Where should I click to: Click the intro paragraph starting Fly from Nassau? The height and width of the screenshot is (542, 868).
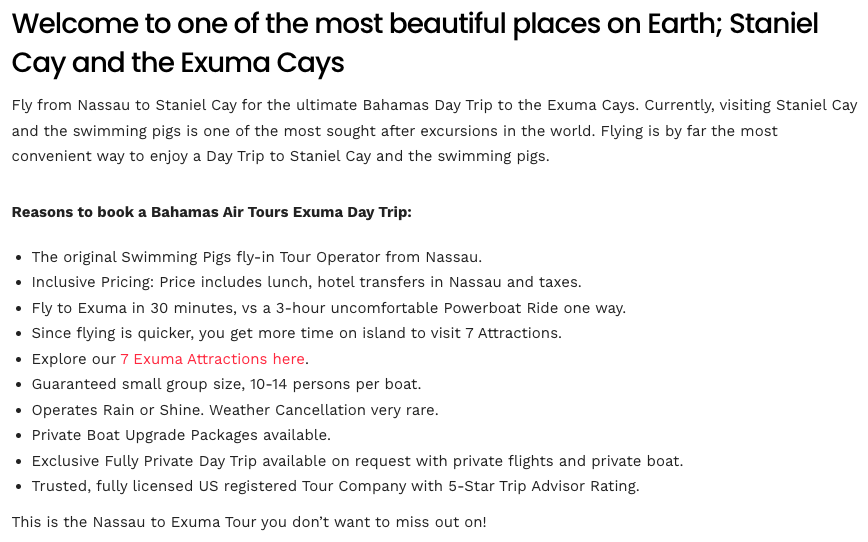point(435,131)
